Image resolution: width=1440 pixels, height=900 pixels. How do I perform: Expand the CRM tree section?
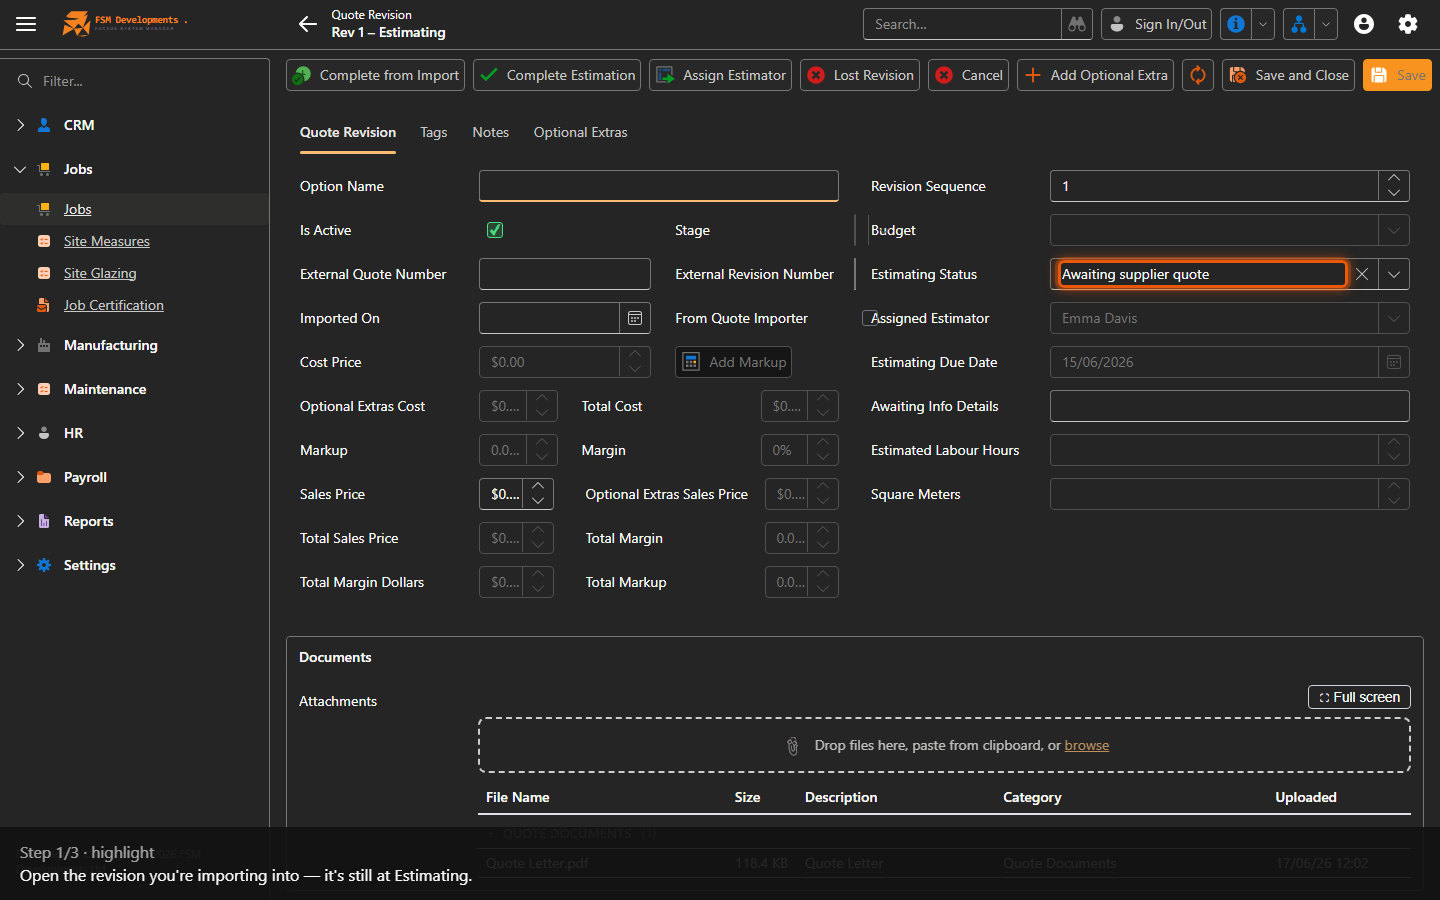(x=20, y=125)
